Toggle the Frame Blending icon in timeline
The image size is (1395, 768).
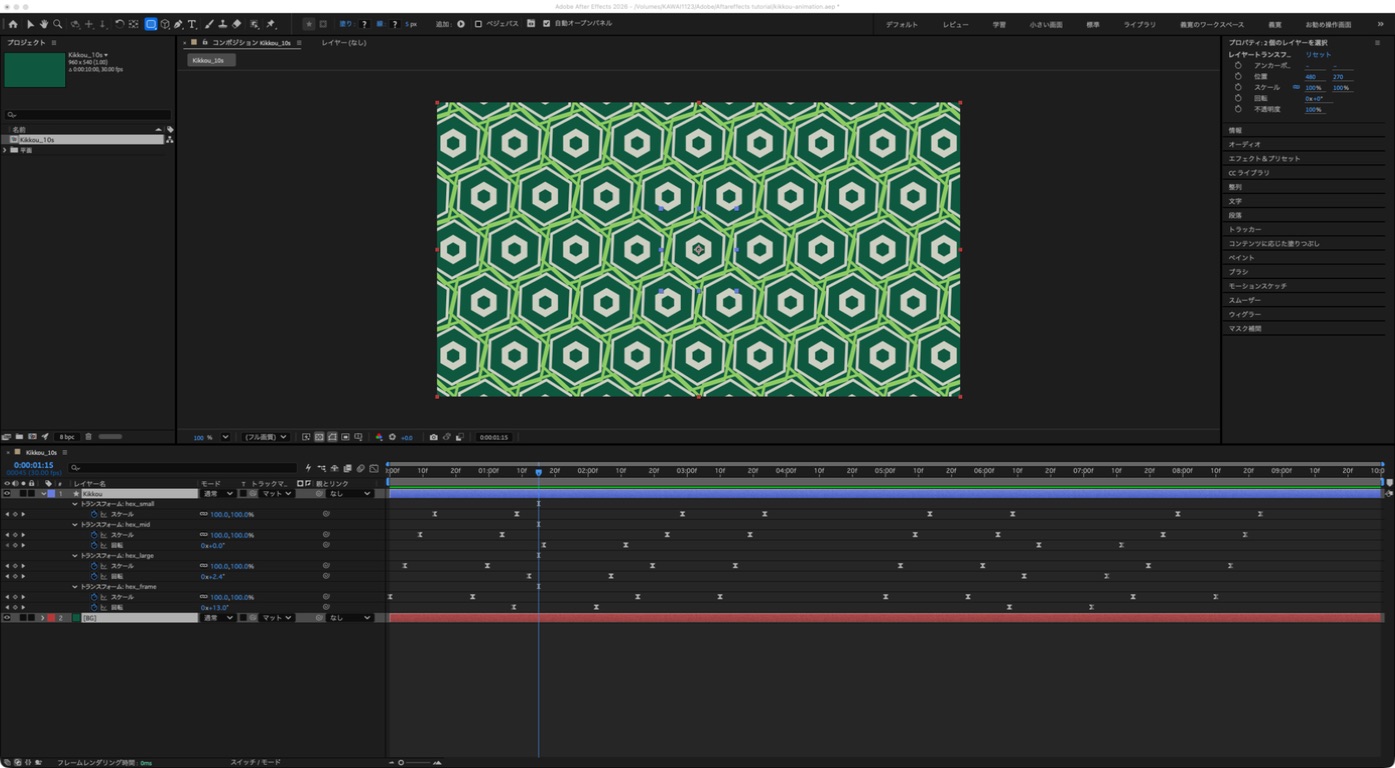(347, 468)
